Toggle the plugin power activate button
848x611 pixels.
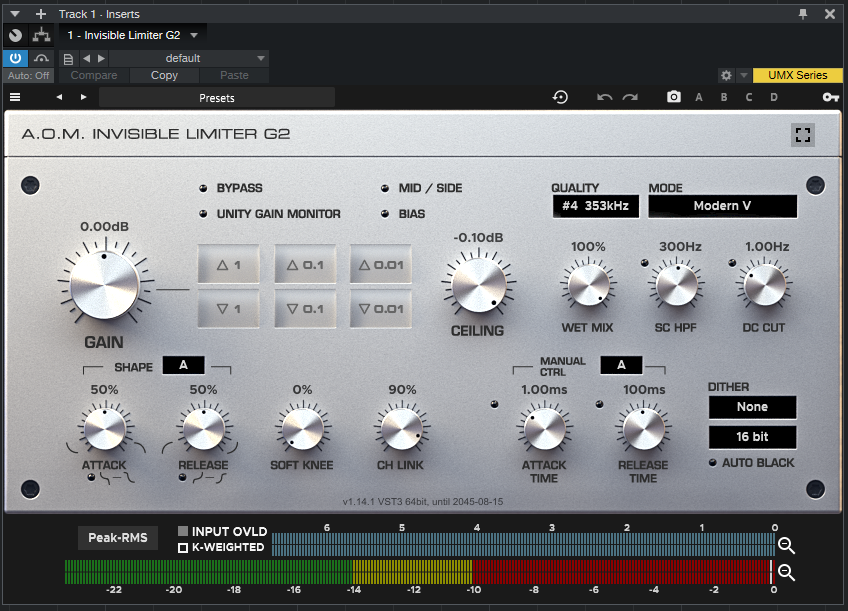15,58
